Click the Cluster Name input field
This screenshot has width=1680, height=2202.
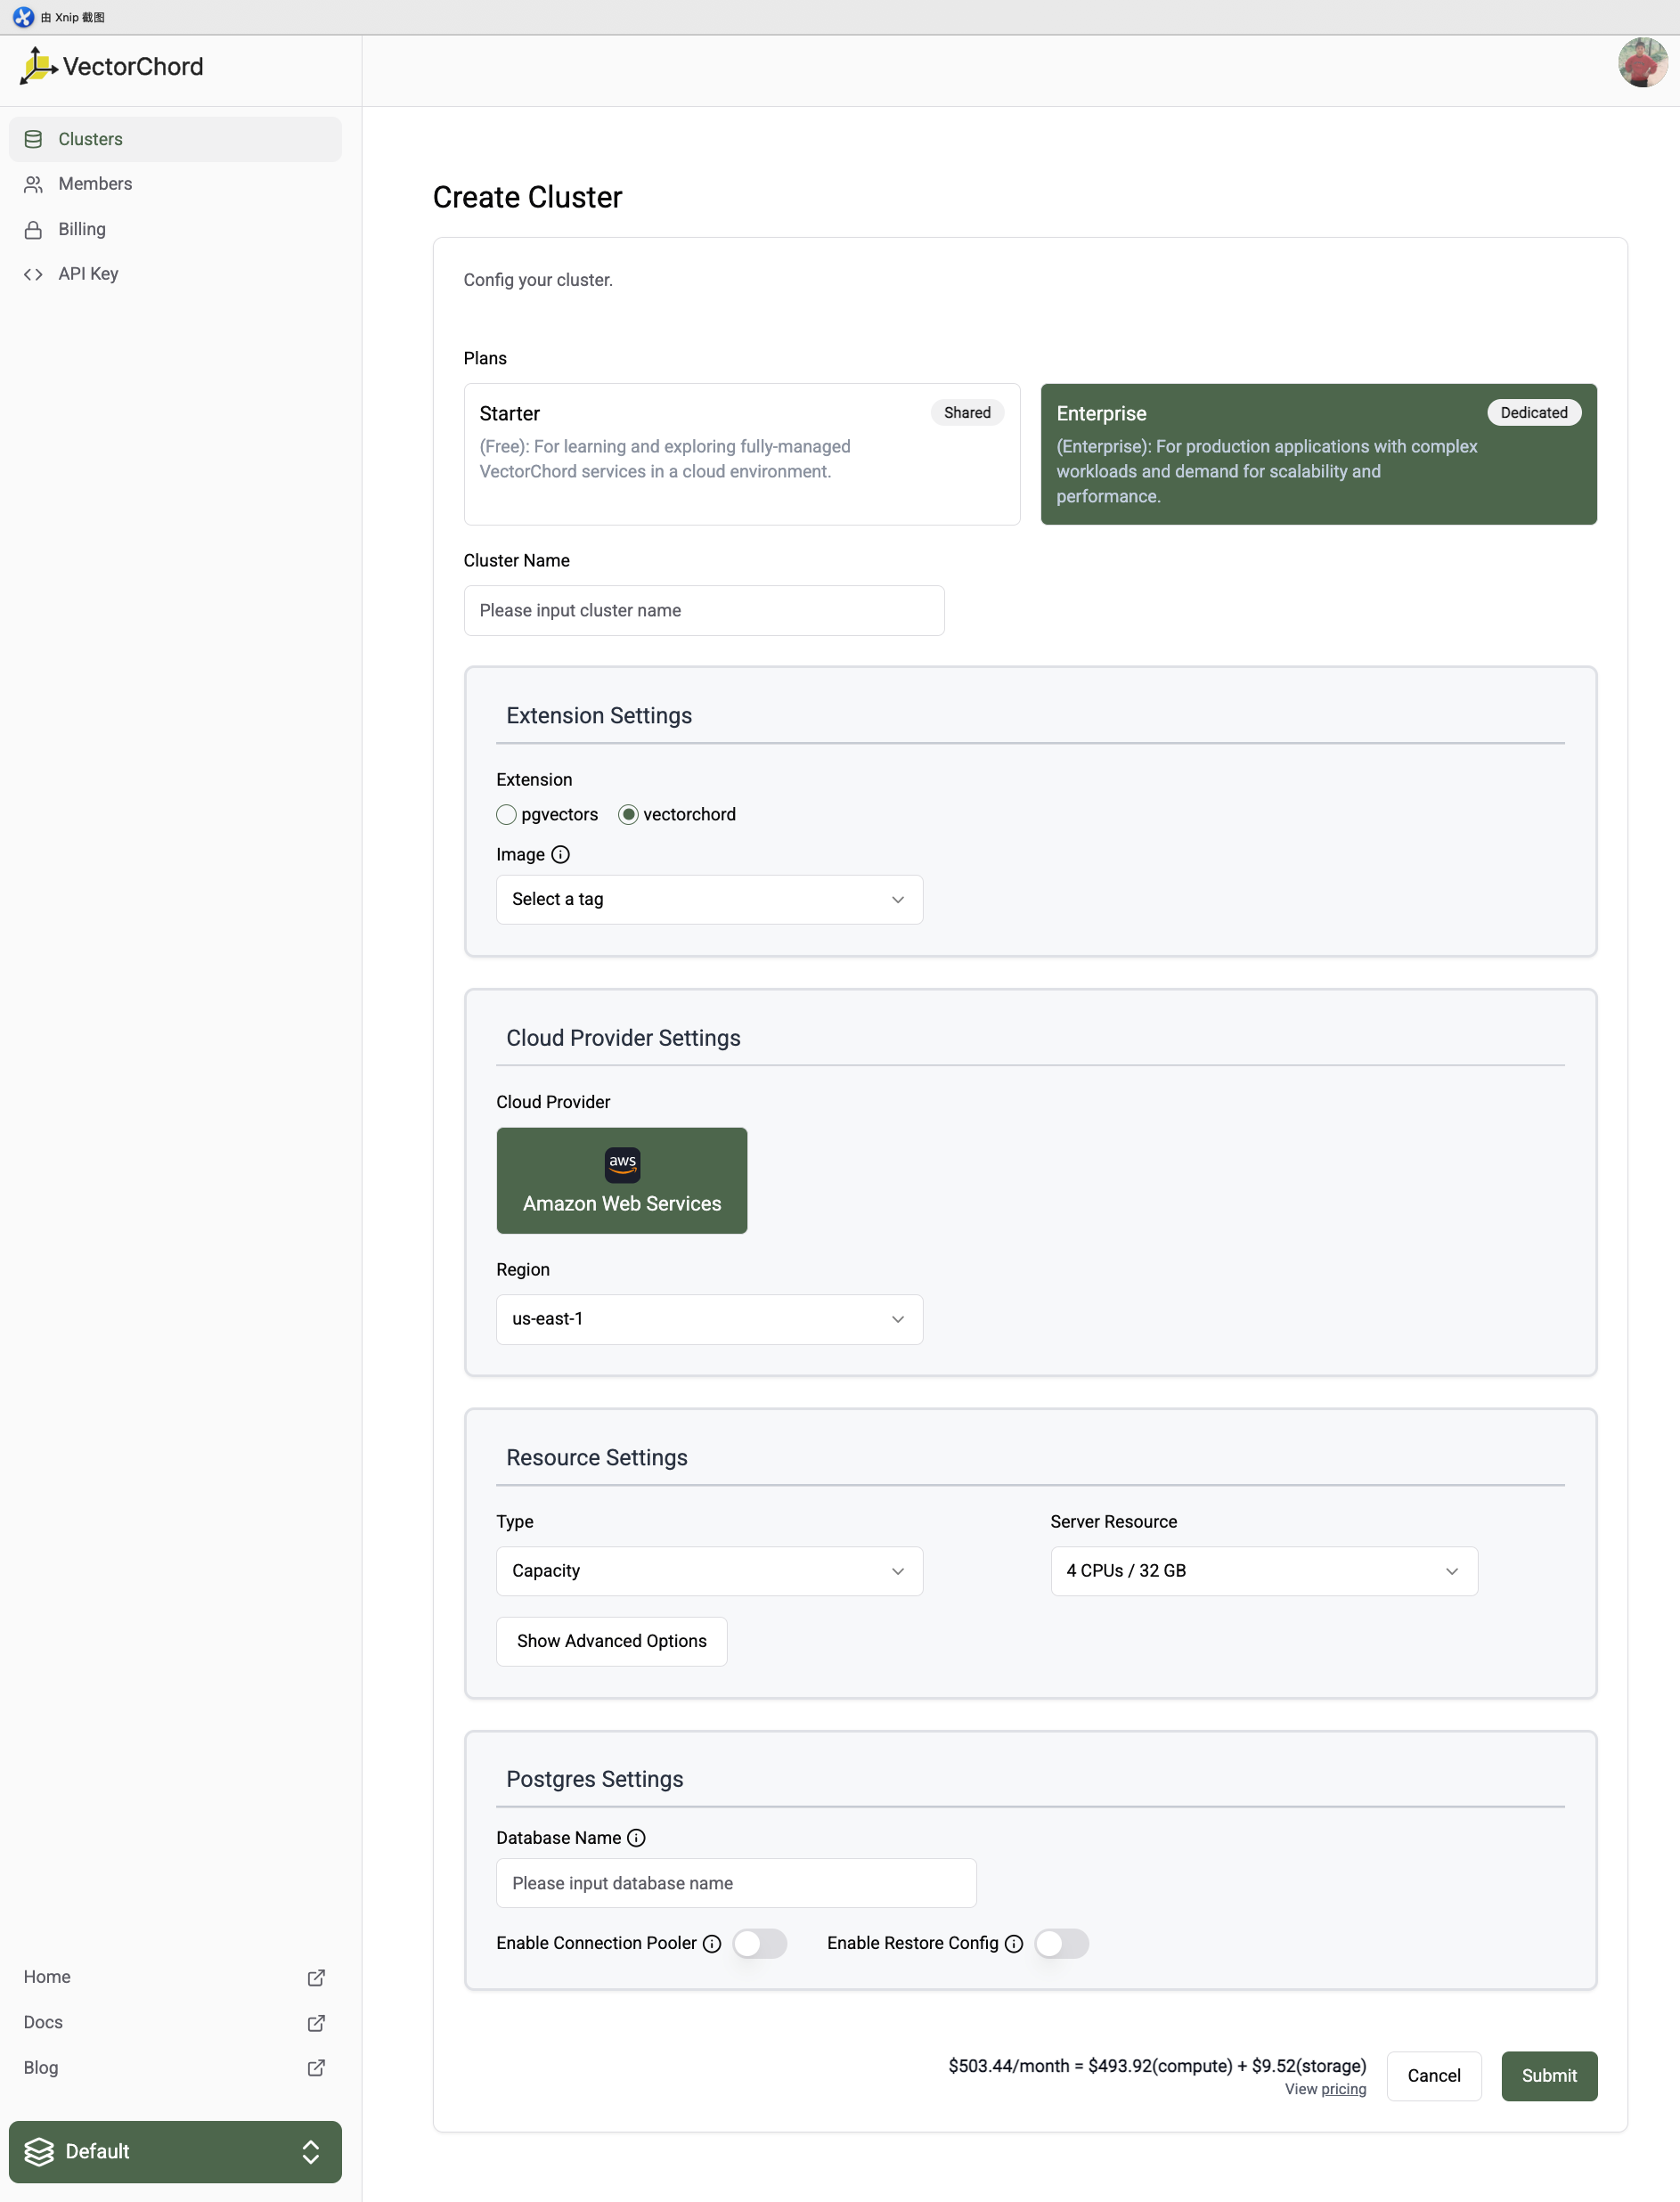coord(703,610)
